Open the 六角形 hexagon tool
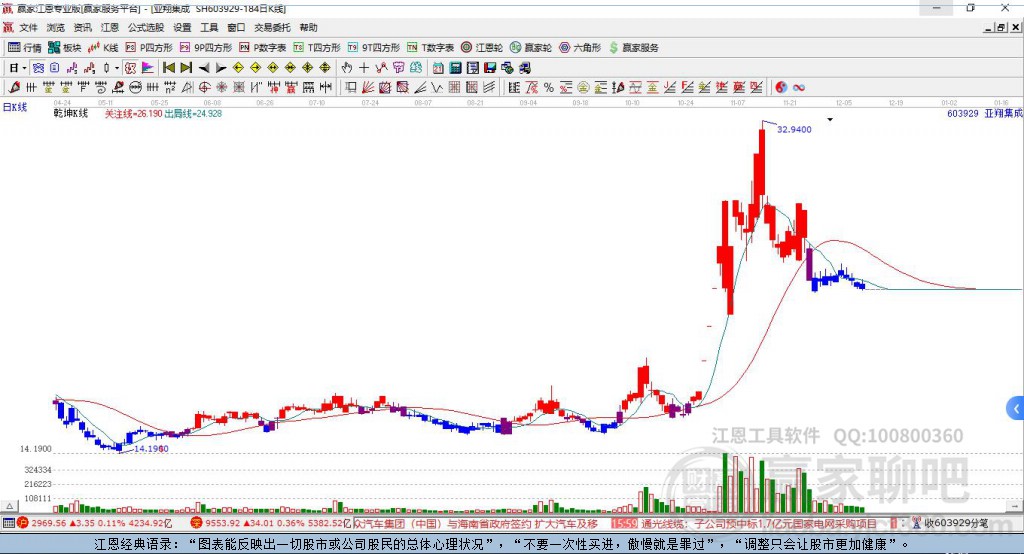The width and height of the screenshot is (1024, 554). pyautogui.click(x=580, y=48)
